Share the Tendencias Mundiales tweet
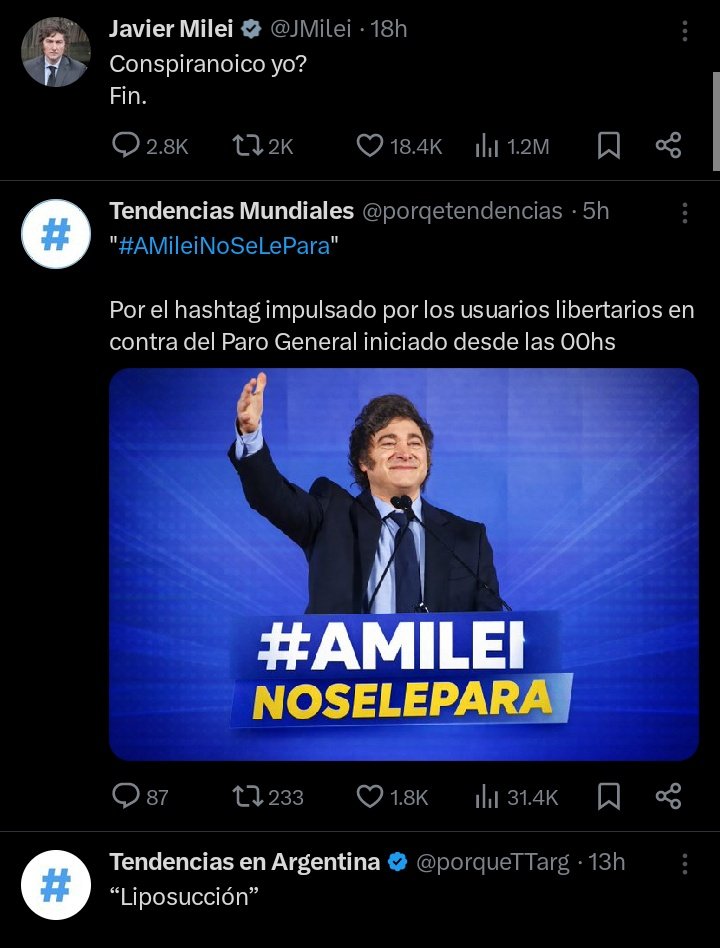720x948 pixels. [668, 796]
